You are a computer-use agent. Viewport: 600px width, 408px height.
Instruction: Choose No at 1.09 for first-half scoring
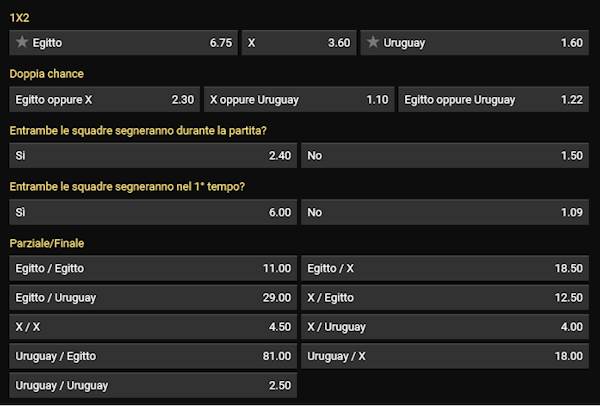point(445,213)
